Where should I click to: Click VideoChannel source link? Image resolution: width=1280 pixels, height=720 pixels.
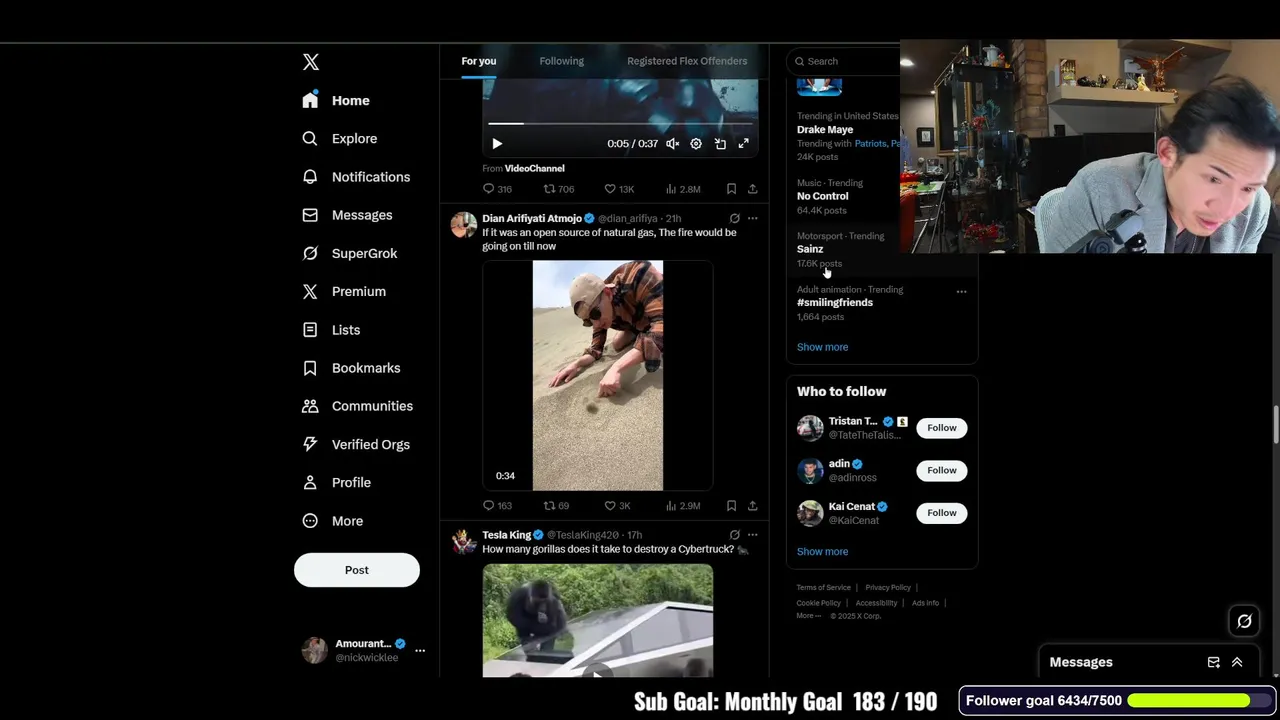pyautogui.click(x=534, y=168)
